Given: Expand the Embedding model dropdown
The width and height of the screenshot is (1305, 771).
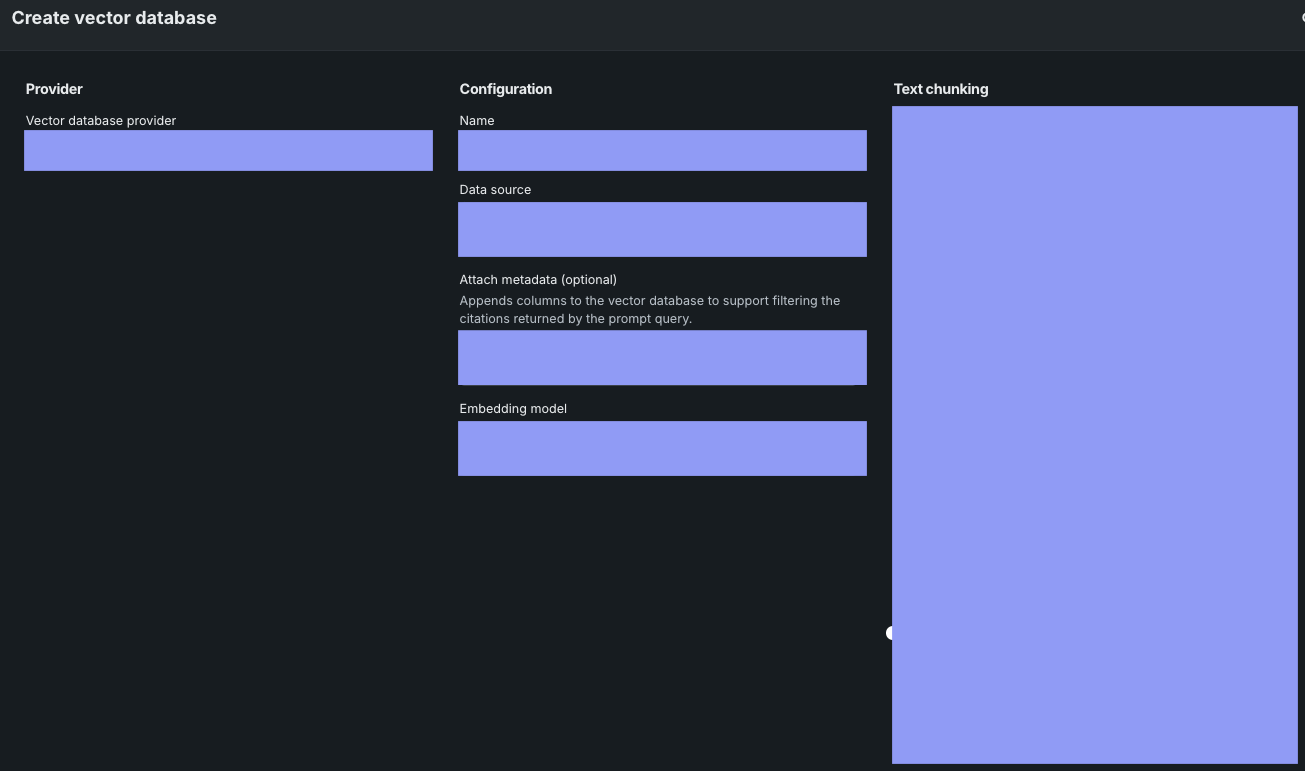Looking at the screenshot, I should 662,448.
